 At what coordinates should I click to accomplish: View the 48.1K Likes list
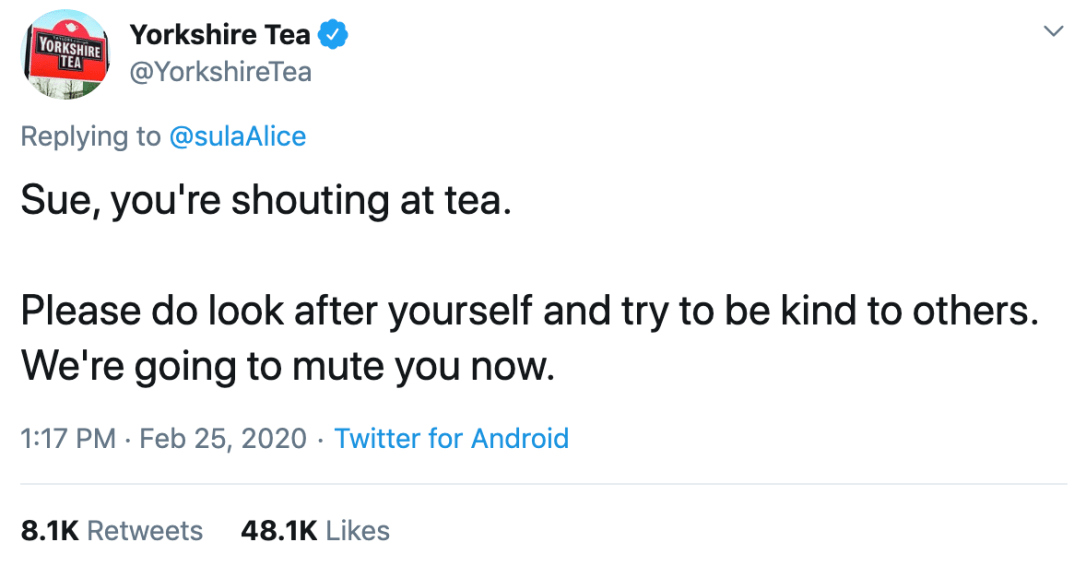coord(315,530)
